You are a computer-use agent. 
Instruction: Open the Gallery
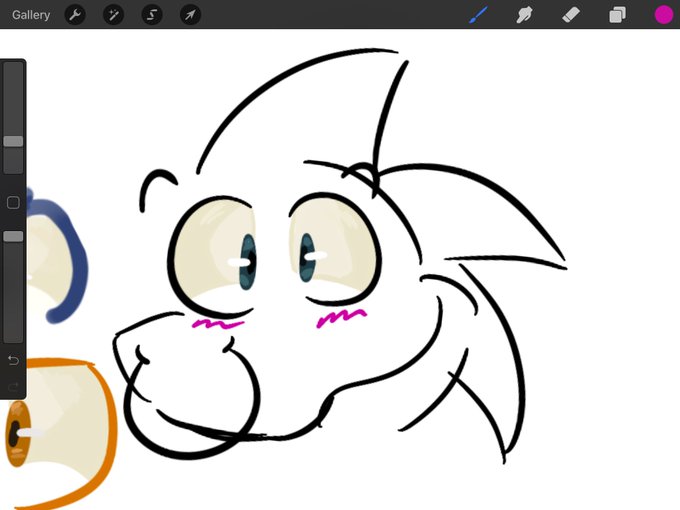click(31, 15)
